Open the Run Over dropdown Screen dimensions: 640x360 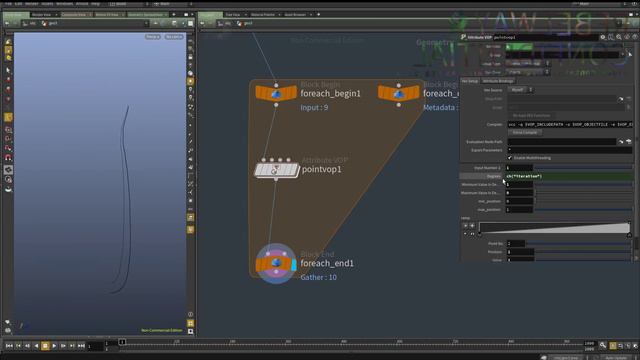529,72
